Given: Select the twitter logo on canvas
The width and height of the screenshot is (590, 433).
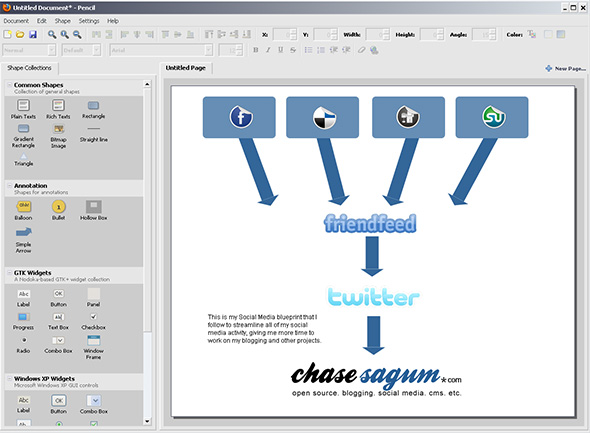Looking at the screenshot, I should click(374, 297).
